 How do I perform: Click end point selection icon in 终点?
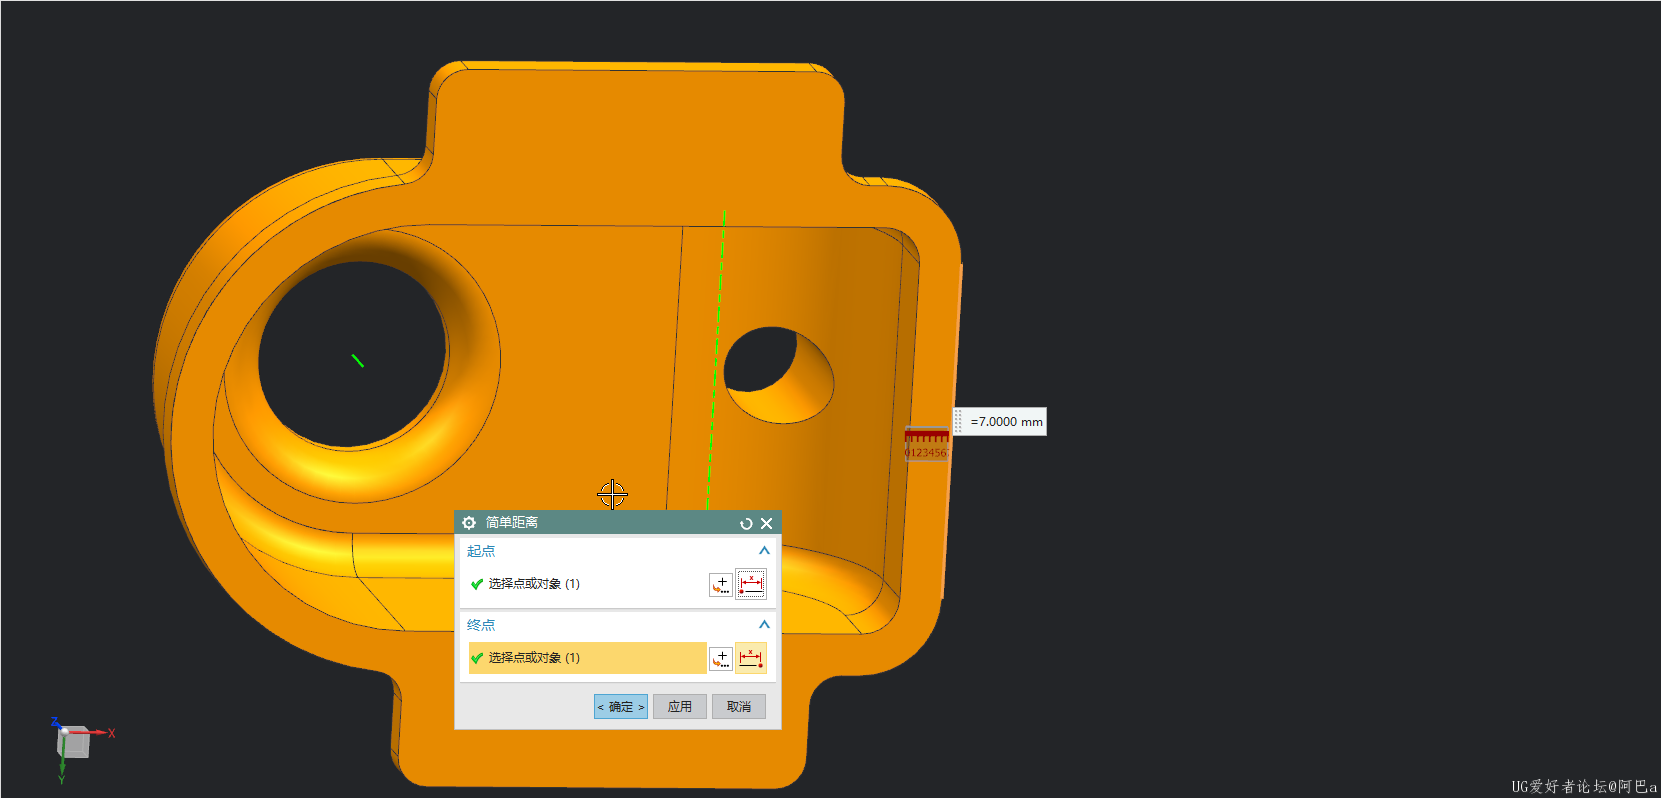pos(751,658)
